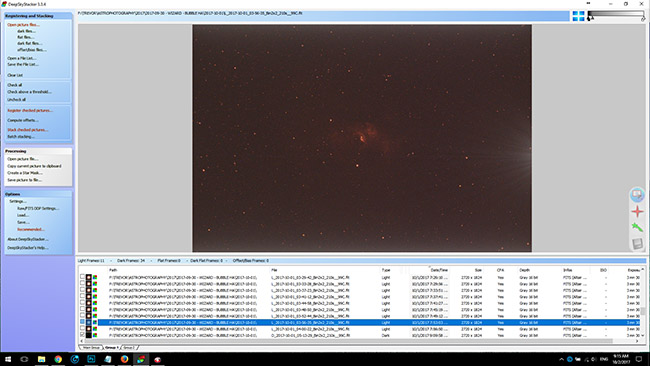The height and width of the screenshot is (366, 650).
Task: Click Clear List in sidebar
Action: 15,75
